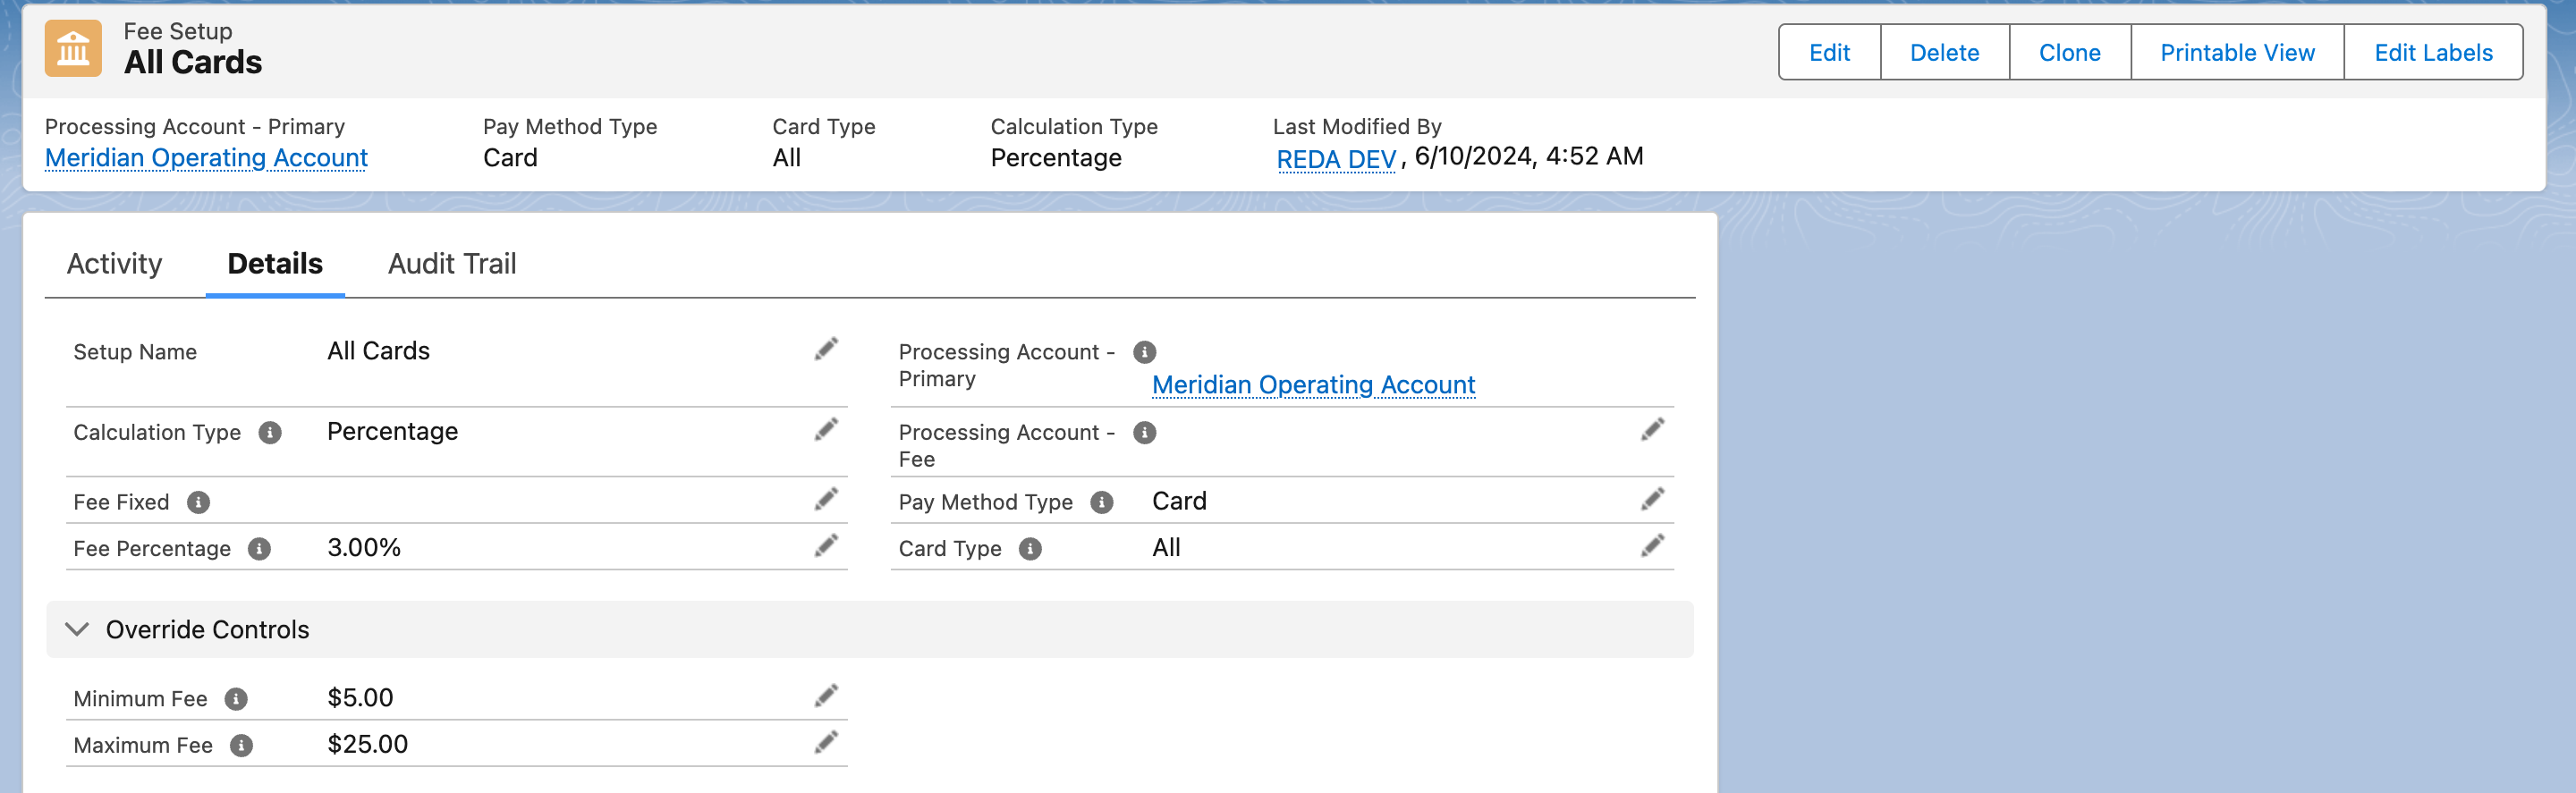Show info for Processing Account - Primary
The height and width of the screenshot is (793, 2576).
point(1145,353)
